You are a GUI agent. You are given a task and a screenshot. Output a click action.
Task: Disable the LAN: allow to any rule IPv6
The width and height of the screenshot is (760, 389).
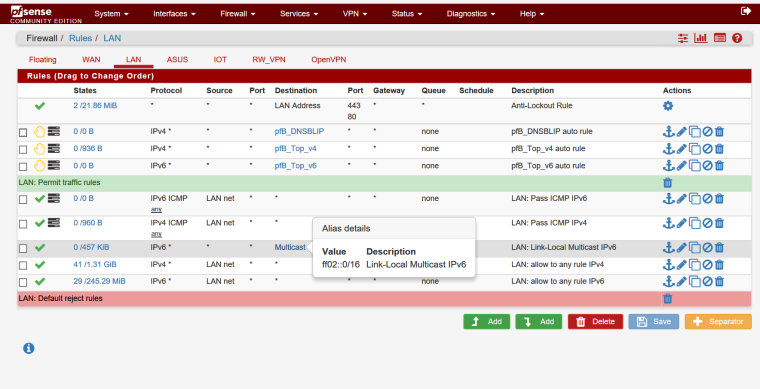click(x=707, y=281)
